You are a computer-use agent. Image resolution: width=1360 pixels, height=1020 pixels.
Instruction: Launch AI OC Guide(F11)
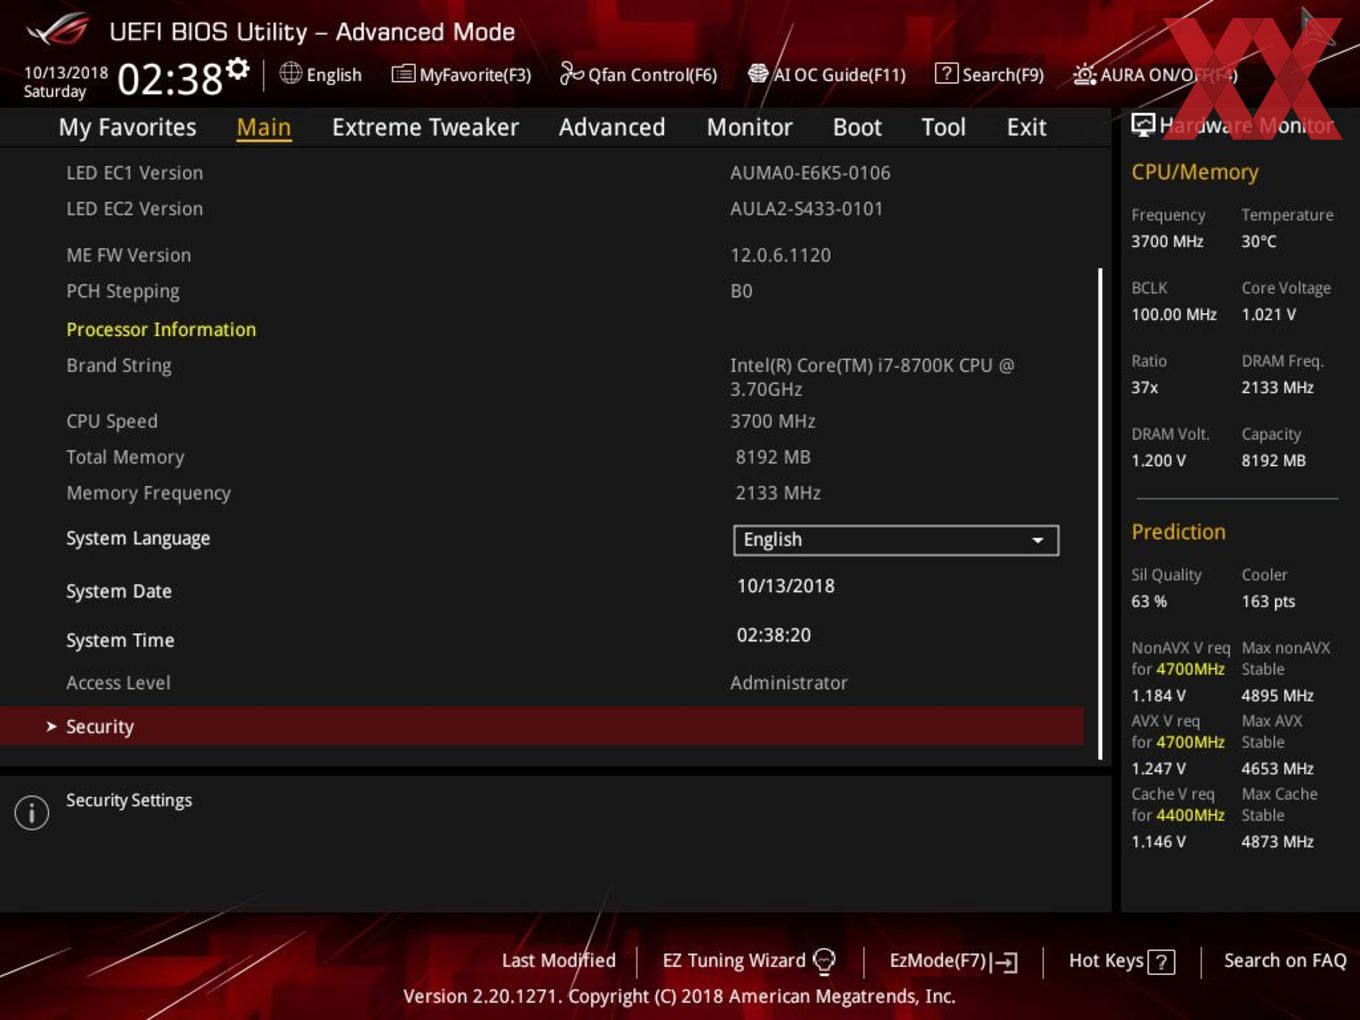[827, 74]
